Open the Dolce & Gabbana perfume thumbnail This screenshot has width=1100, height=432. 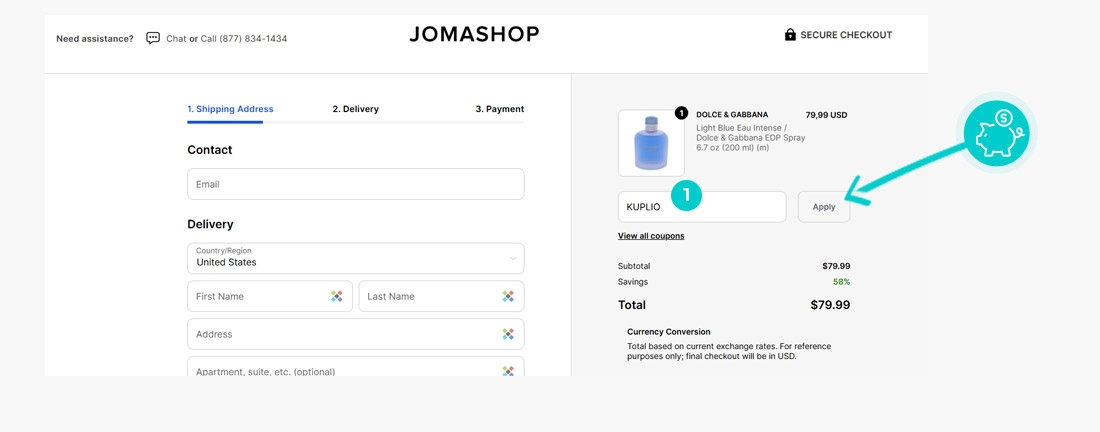pos(651,143)
